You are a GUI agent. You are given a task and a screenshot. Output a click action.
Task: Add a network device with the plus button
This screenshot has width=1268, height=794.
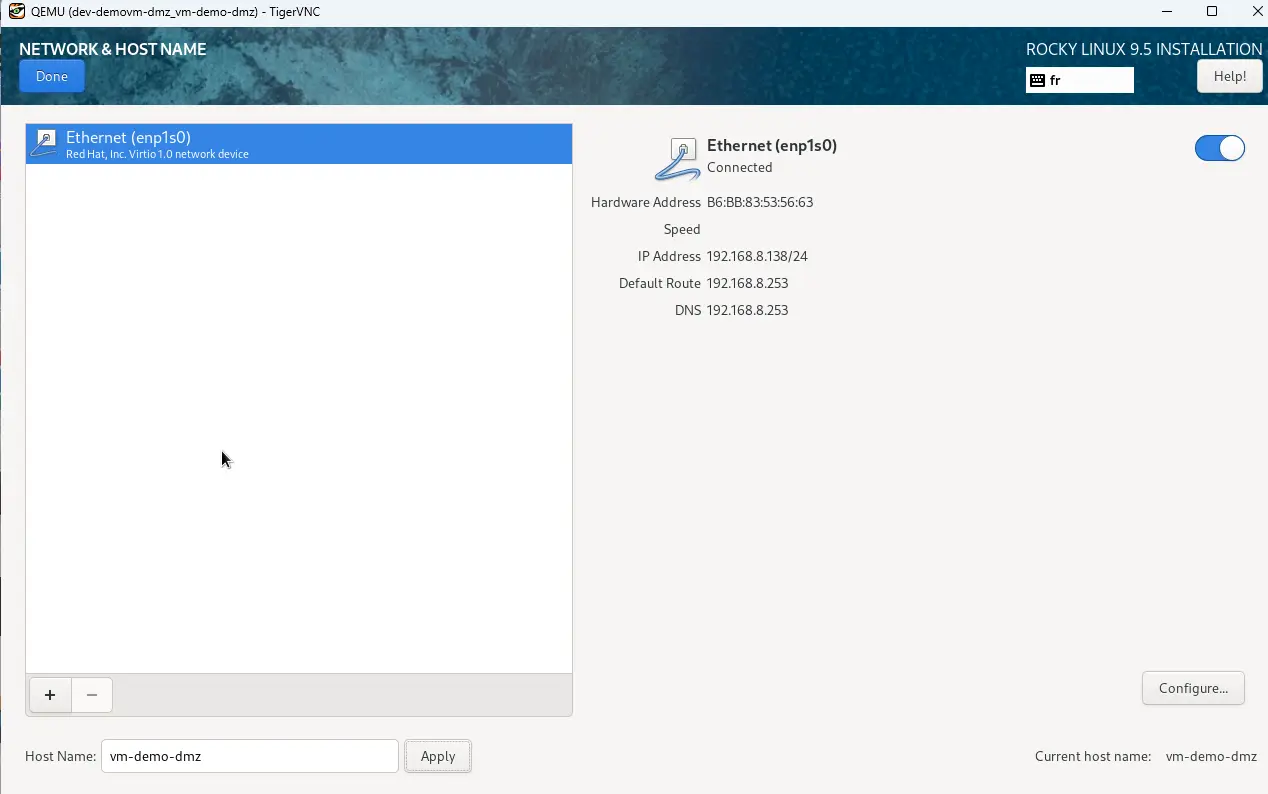(50, 695)
